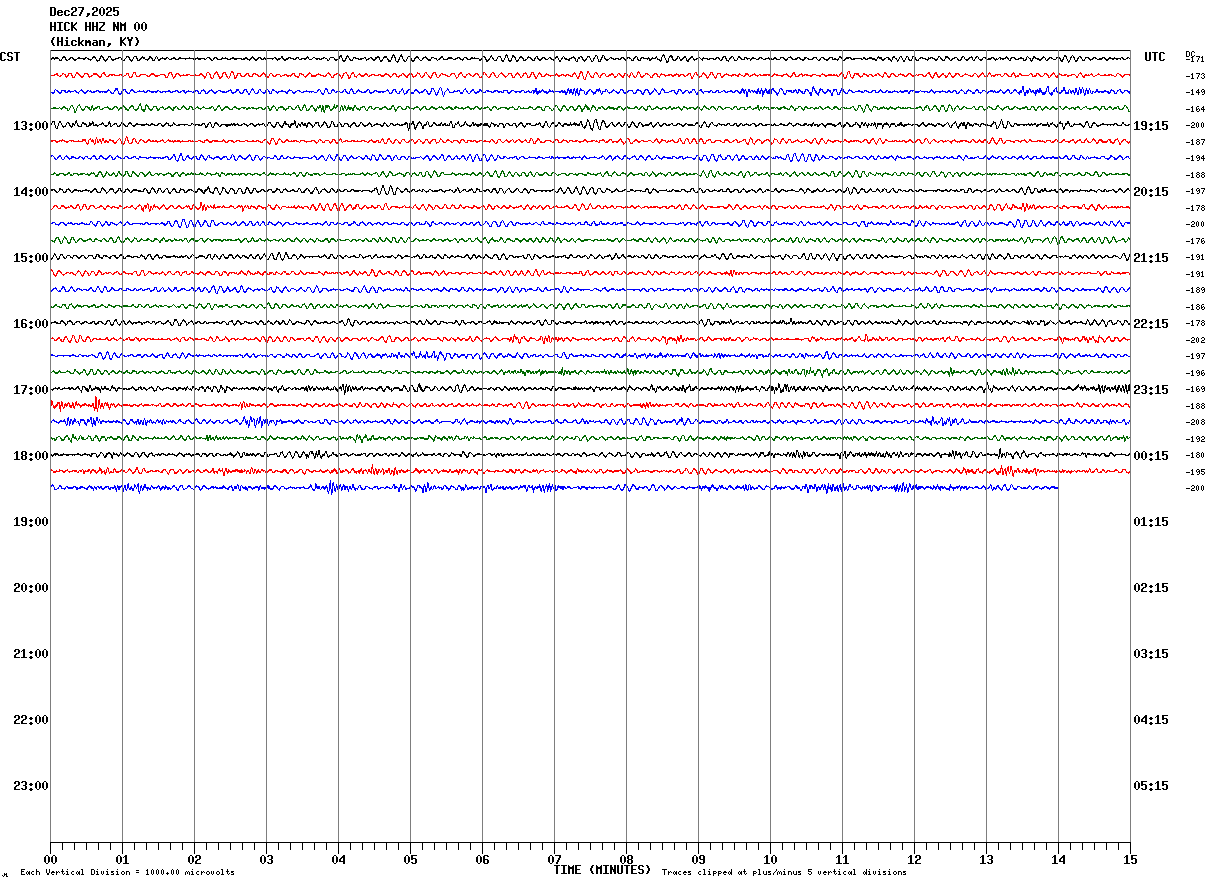Click the location label (Hickman, KY)
1210x886 pixels.
click(95, 42)
